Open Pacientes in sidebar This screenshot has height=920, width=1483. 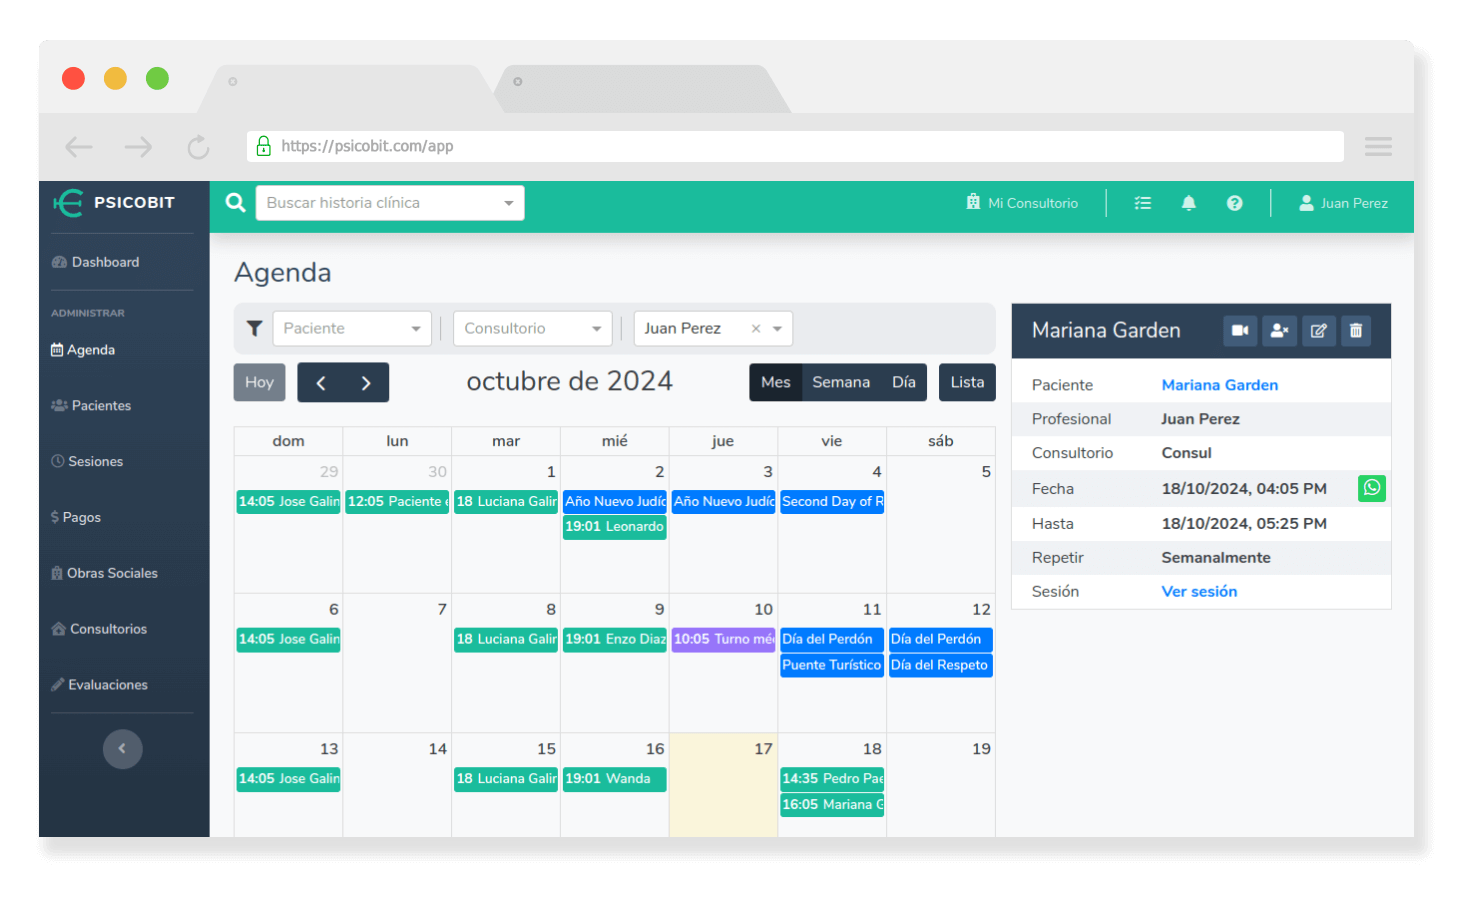point(91,406)
